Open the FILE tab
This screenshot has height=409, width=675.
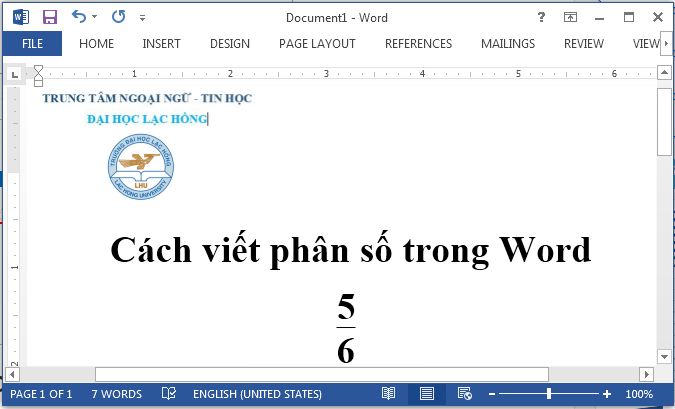coord(32,44)
